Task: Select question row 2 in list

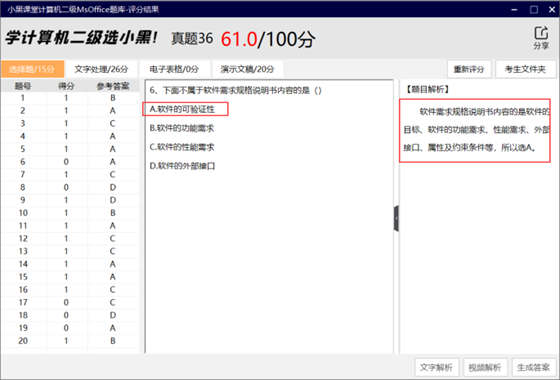Action: click(x=70, y=111)
